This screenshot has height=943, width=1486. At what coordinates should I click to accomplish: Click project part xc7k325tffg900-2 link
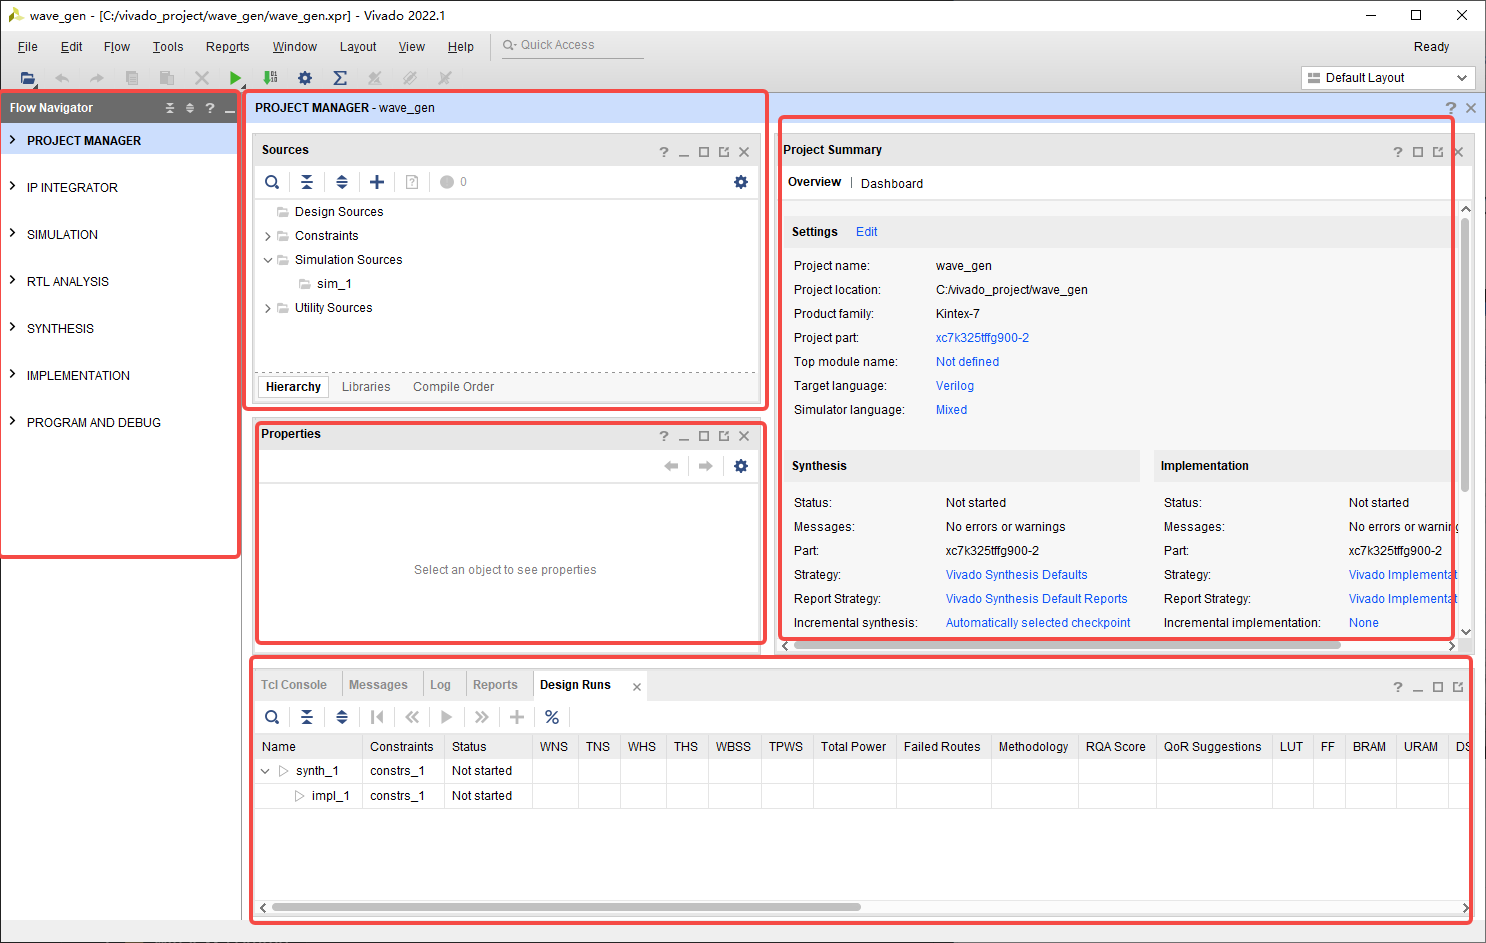click(982, 338)
